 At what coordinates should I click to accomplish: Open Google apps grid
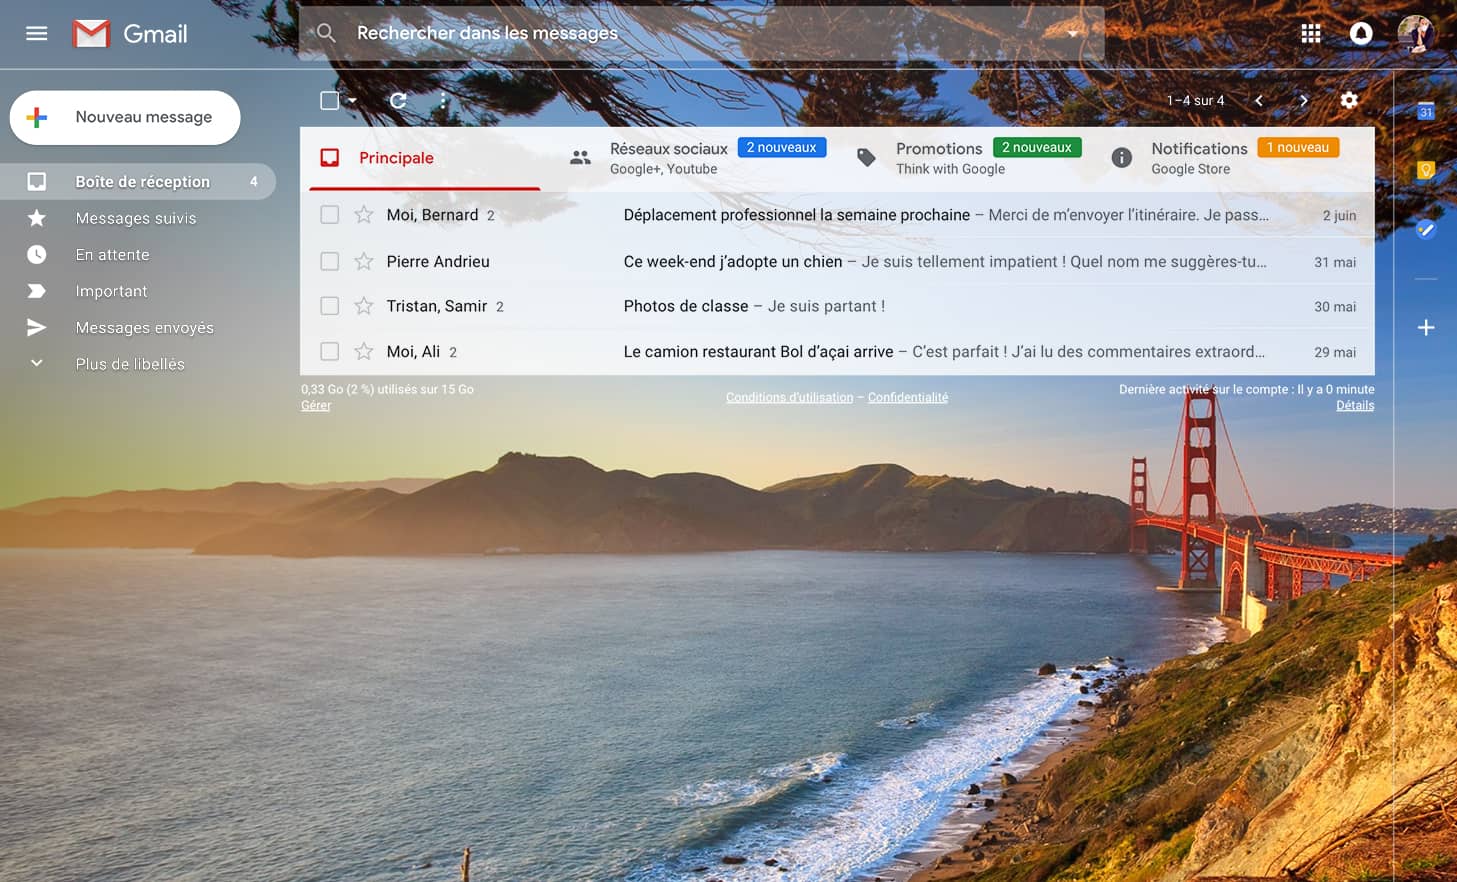(x=1311, y=33)
